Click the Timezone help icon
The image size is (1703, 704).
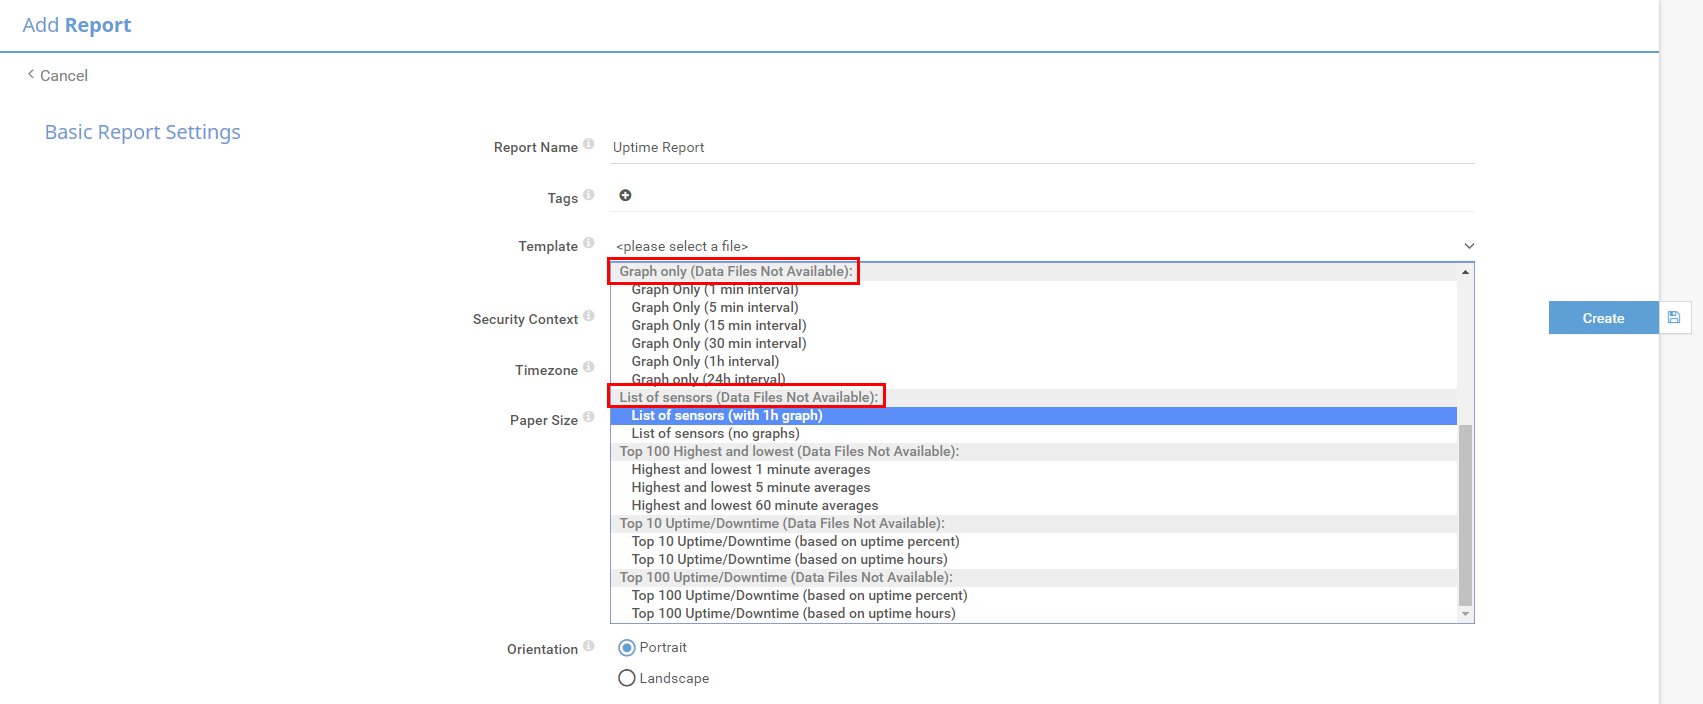click(589, 367)
